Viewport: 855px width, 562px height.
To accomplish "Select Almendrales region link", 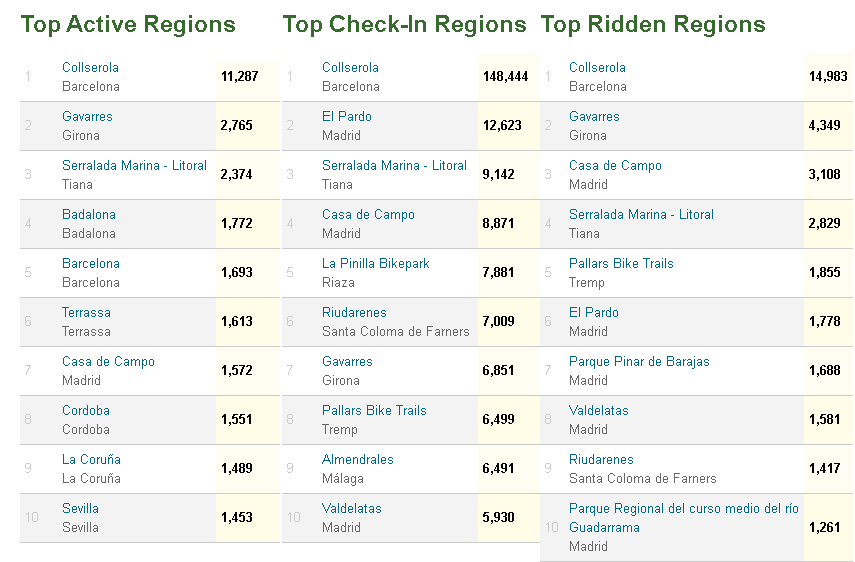I will coord(357,460).
